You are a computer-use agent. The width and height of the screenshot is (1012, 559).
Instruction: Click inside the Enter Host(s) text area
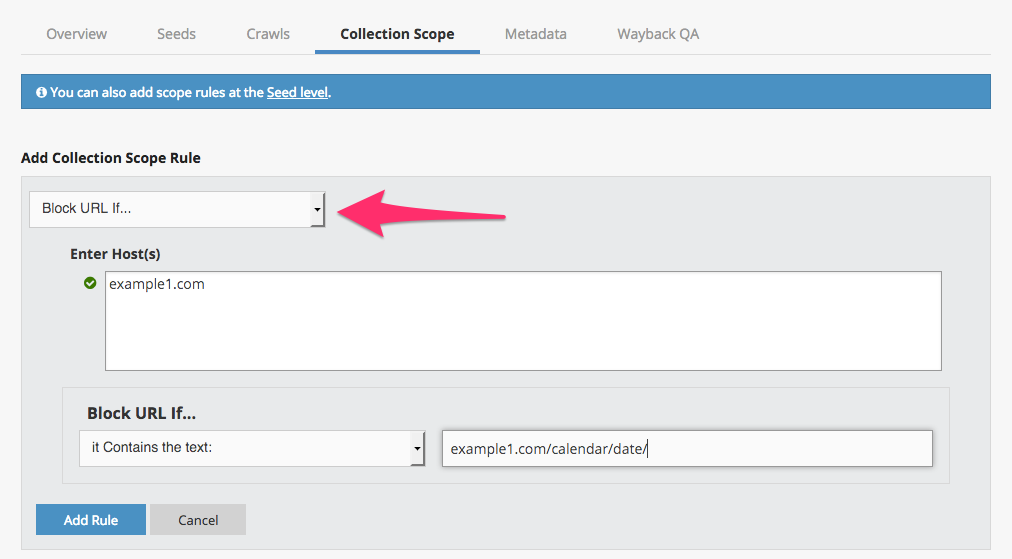pyautogui.click(x=522, y=320)
